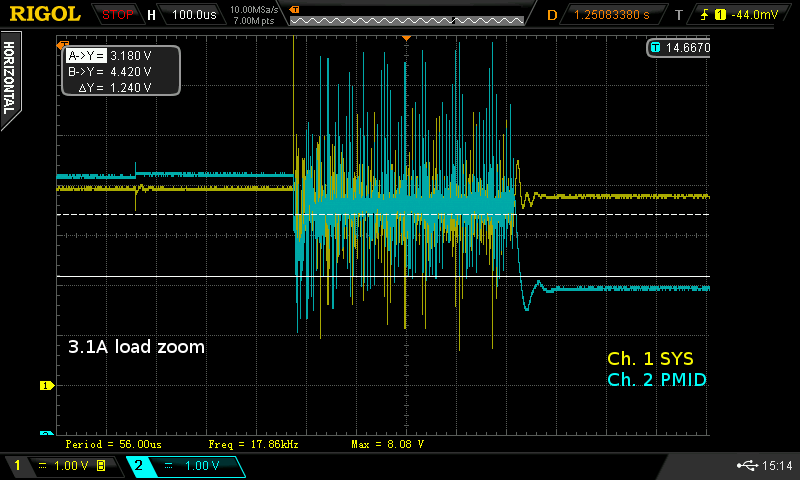The width and height of the screenshot is (800, 480).
Task: Click the B->Y cursor reading 4.420 V
Action: point(110,71)
